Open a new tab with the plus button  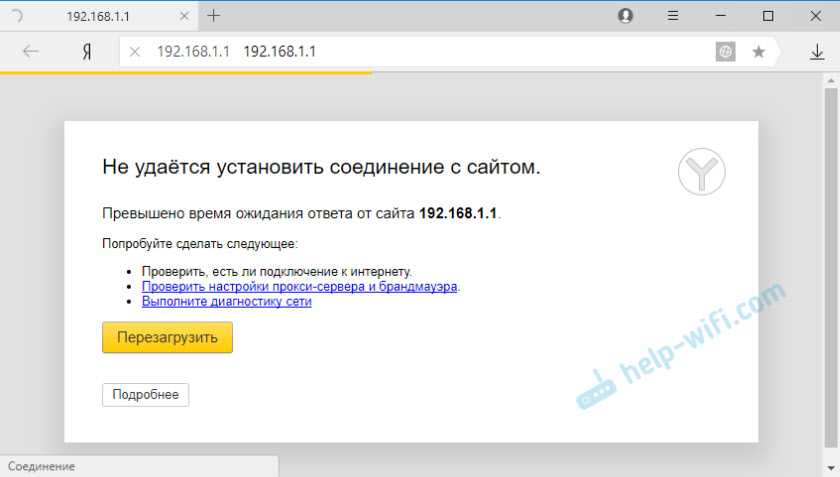[214, 16]
